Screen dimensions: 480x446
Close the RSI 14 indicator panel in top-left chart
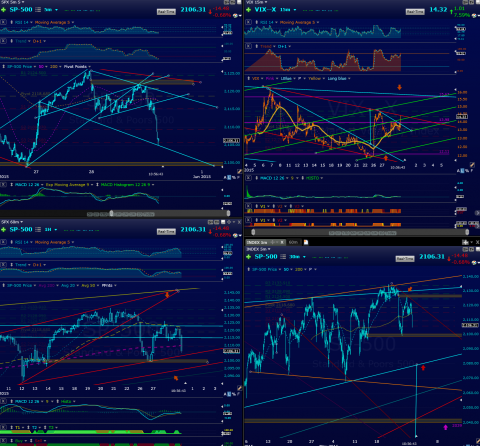(3, 22)
